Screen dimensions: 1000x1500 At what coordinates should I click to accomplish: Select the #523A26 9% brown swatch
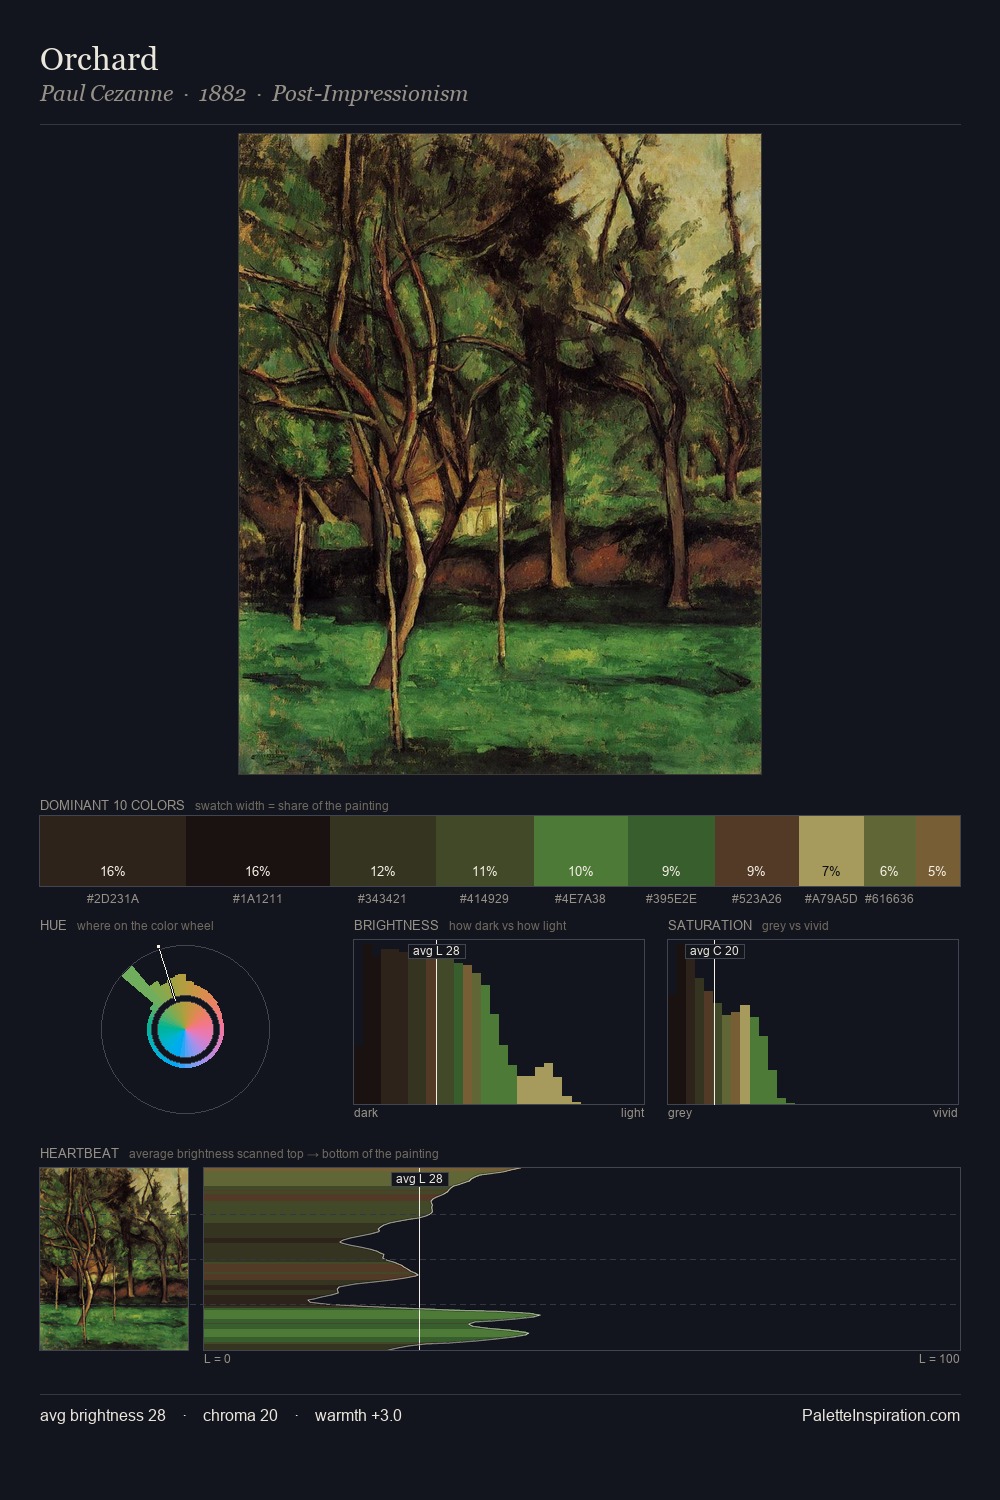(757, 851)
